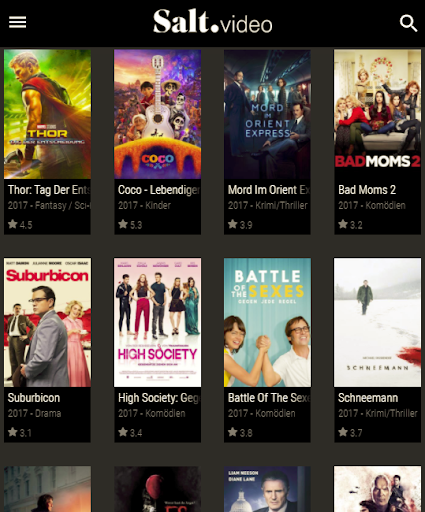Image resolution: width=425 pixels, height=512 pixels.
Task: Open the High Society poster
Action: coord(157,322)
